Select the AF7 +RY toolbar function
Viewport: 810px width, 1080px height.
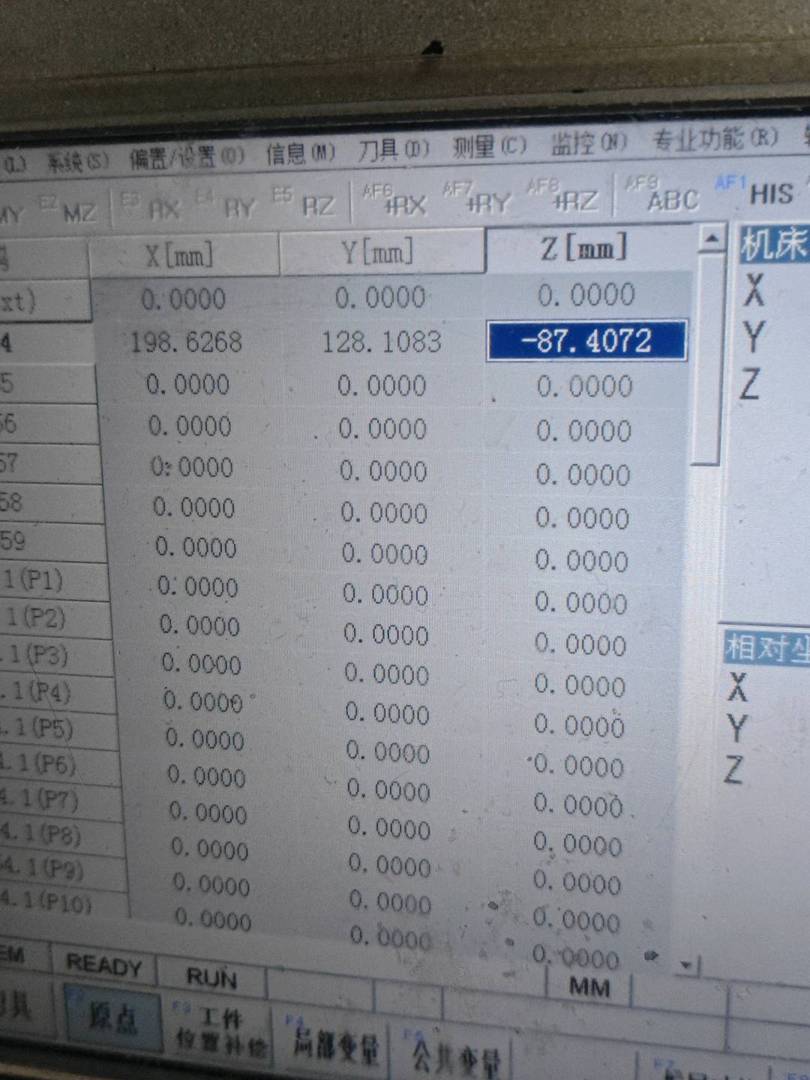[x=478, y=199]
